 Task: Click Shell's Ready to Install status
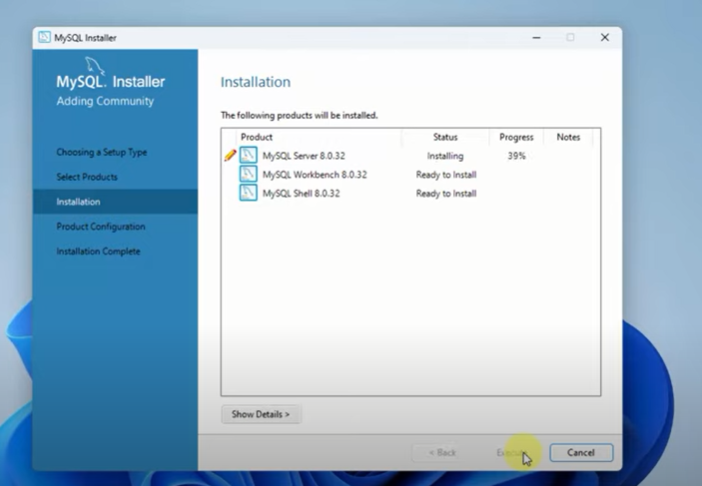click(446, 193)
